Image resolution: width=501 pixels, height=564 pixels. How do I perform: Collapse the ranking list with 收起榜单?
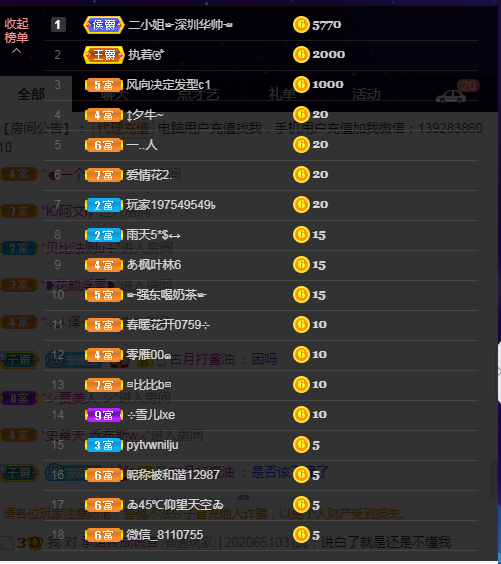[x=16, y=35]
